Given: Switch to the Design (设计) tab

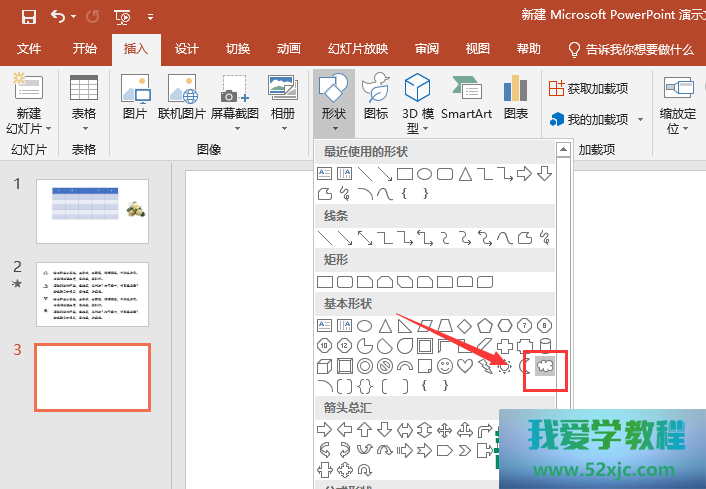Looking at the screenshot, I should 187,48.
